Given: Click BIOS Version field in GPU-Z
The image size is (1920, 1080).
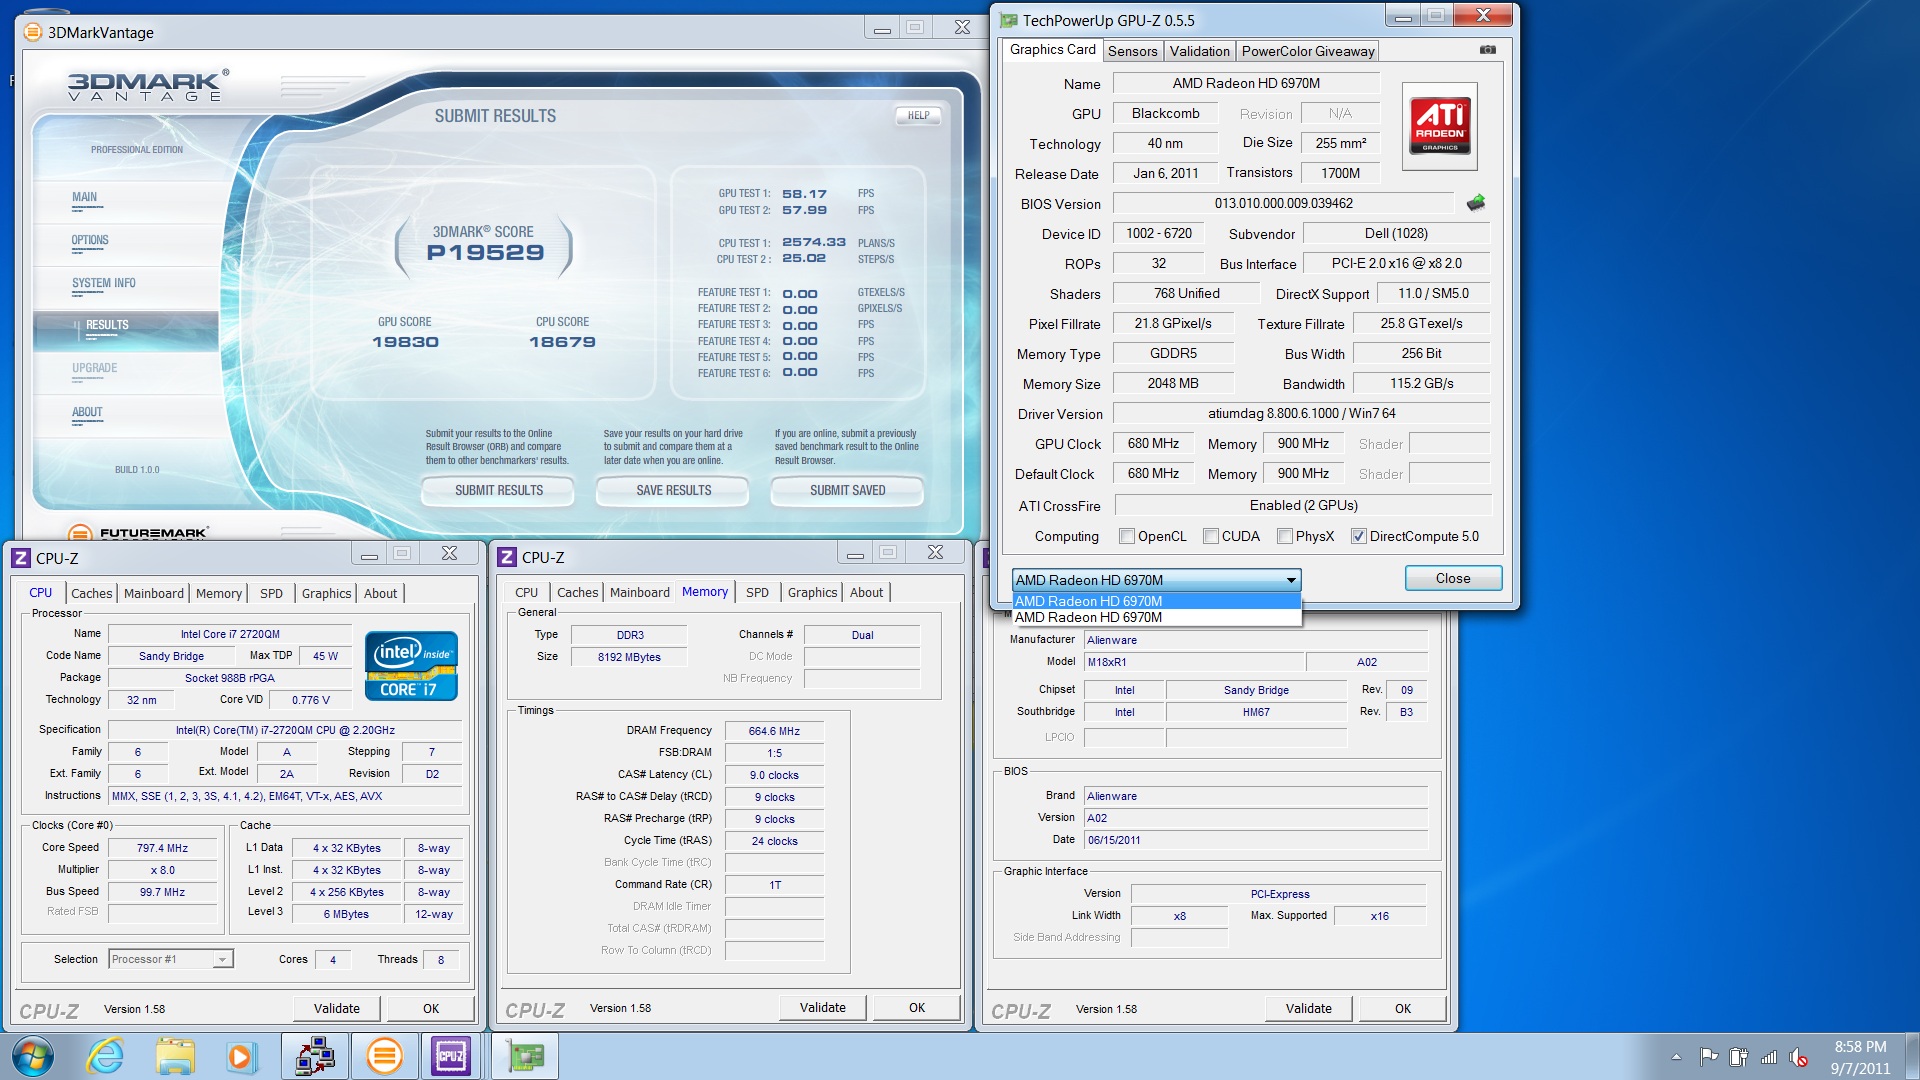Looking at the screenshot, I should 1284,203.
